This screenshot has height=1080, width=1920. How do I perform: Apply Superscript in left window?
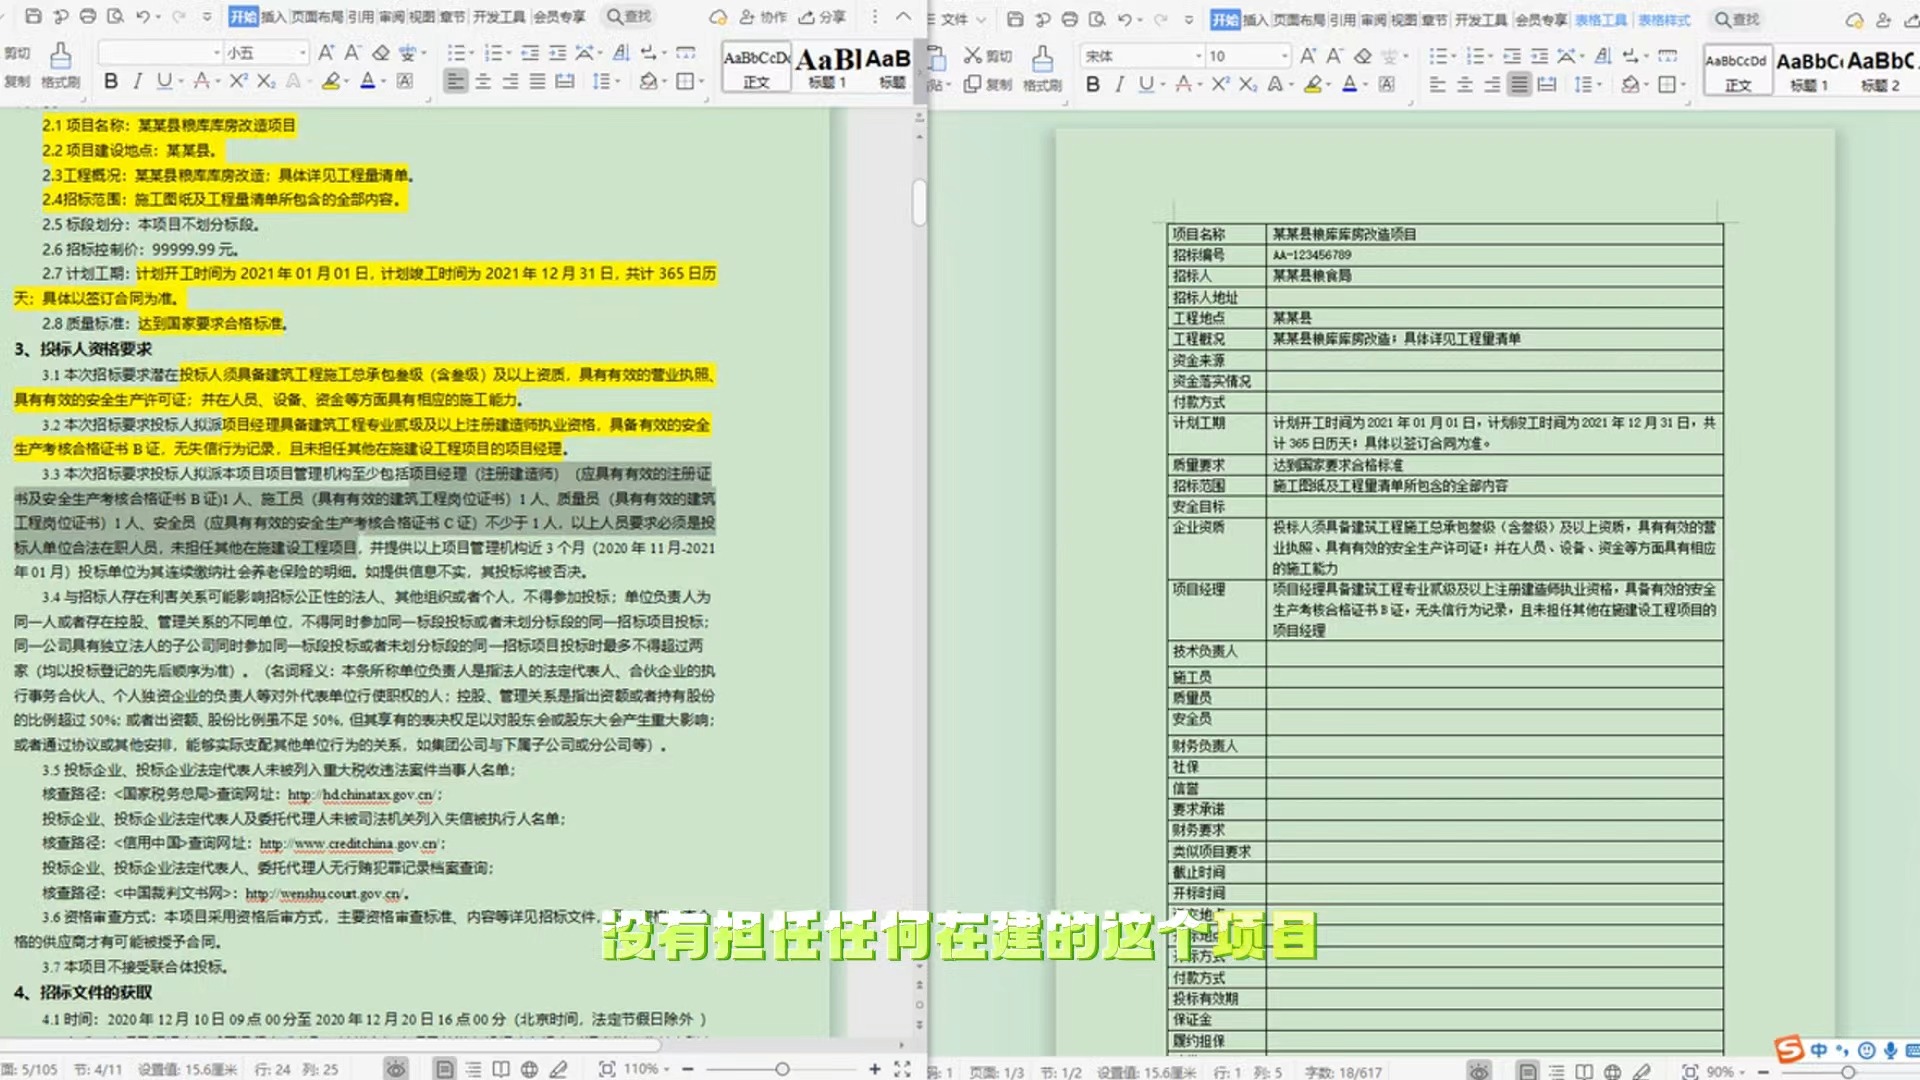(x=238, y=81)
